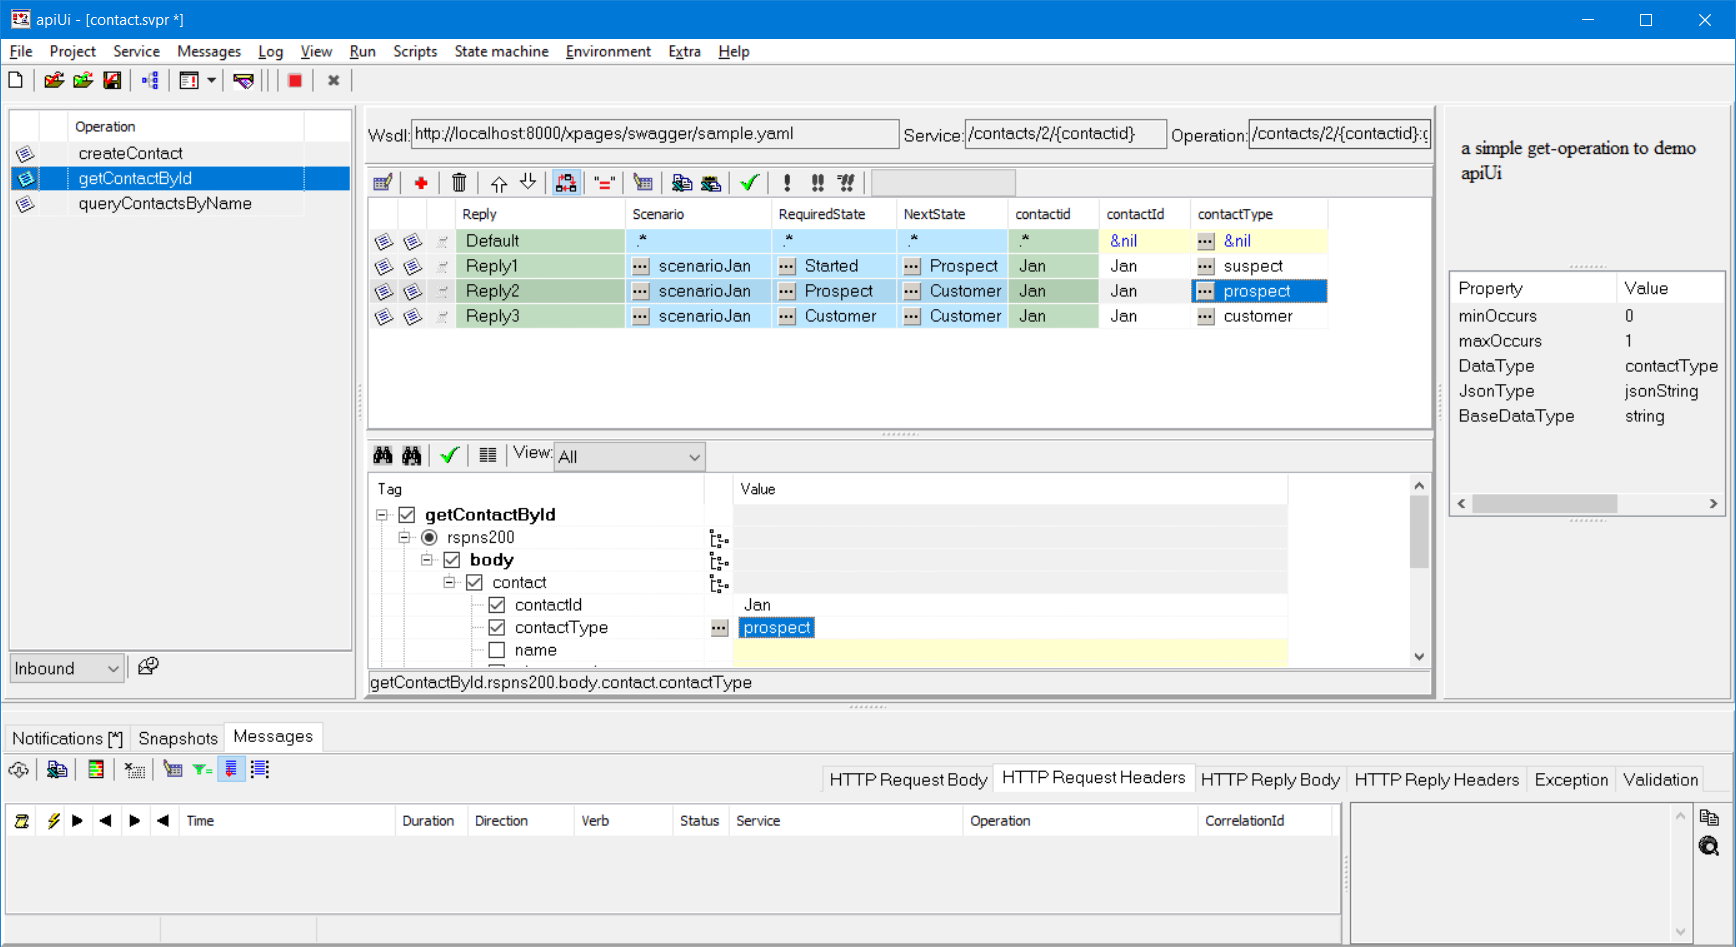Switch to the Notifications tab

coord(67,738)
